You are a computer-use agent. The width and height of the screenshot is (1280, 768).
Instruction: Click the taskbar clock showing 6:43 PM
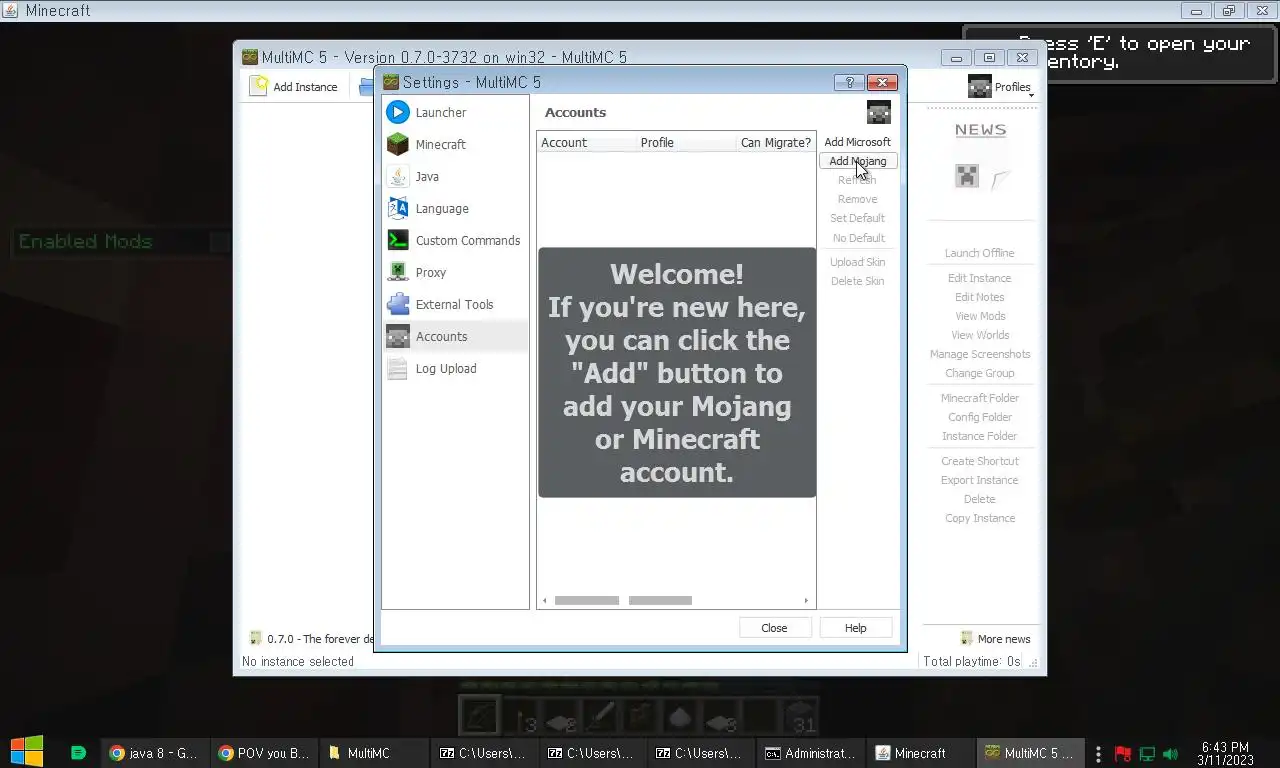coord(1225,753)
